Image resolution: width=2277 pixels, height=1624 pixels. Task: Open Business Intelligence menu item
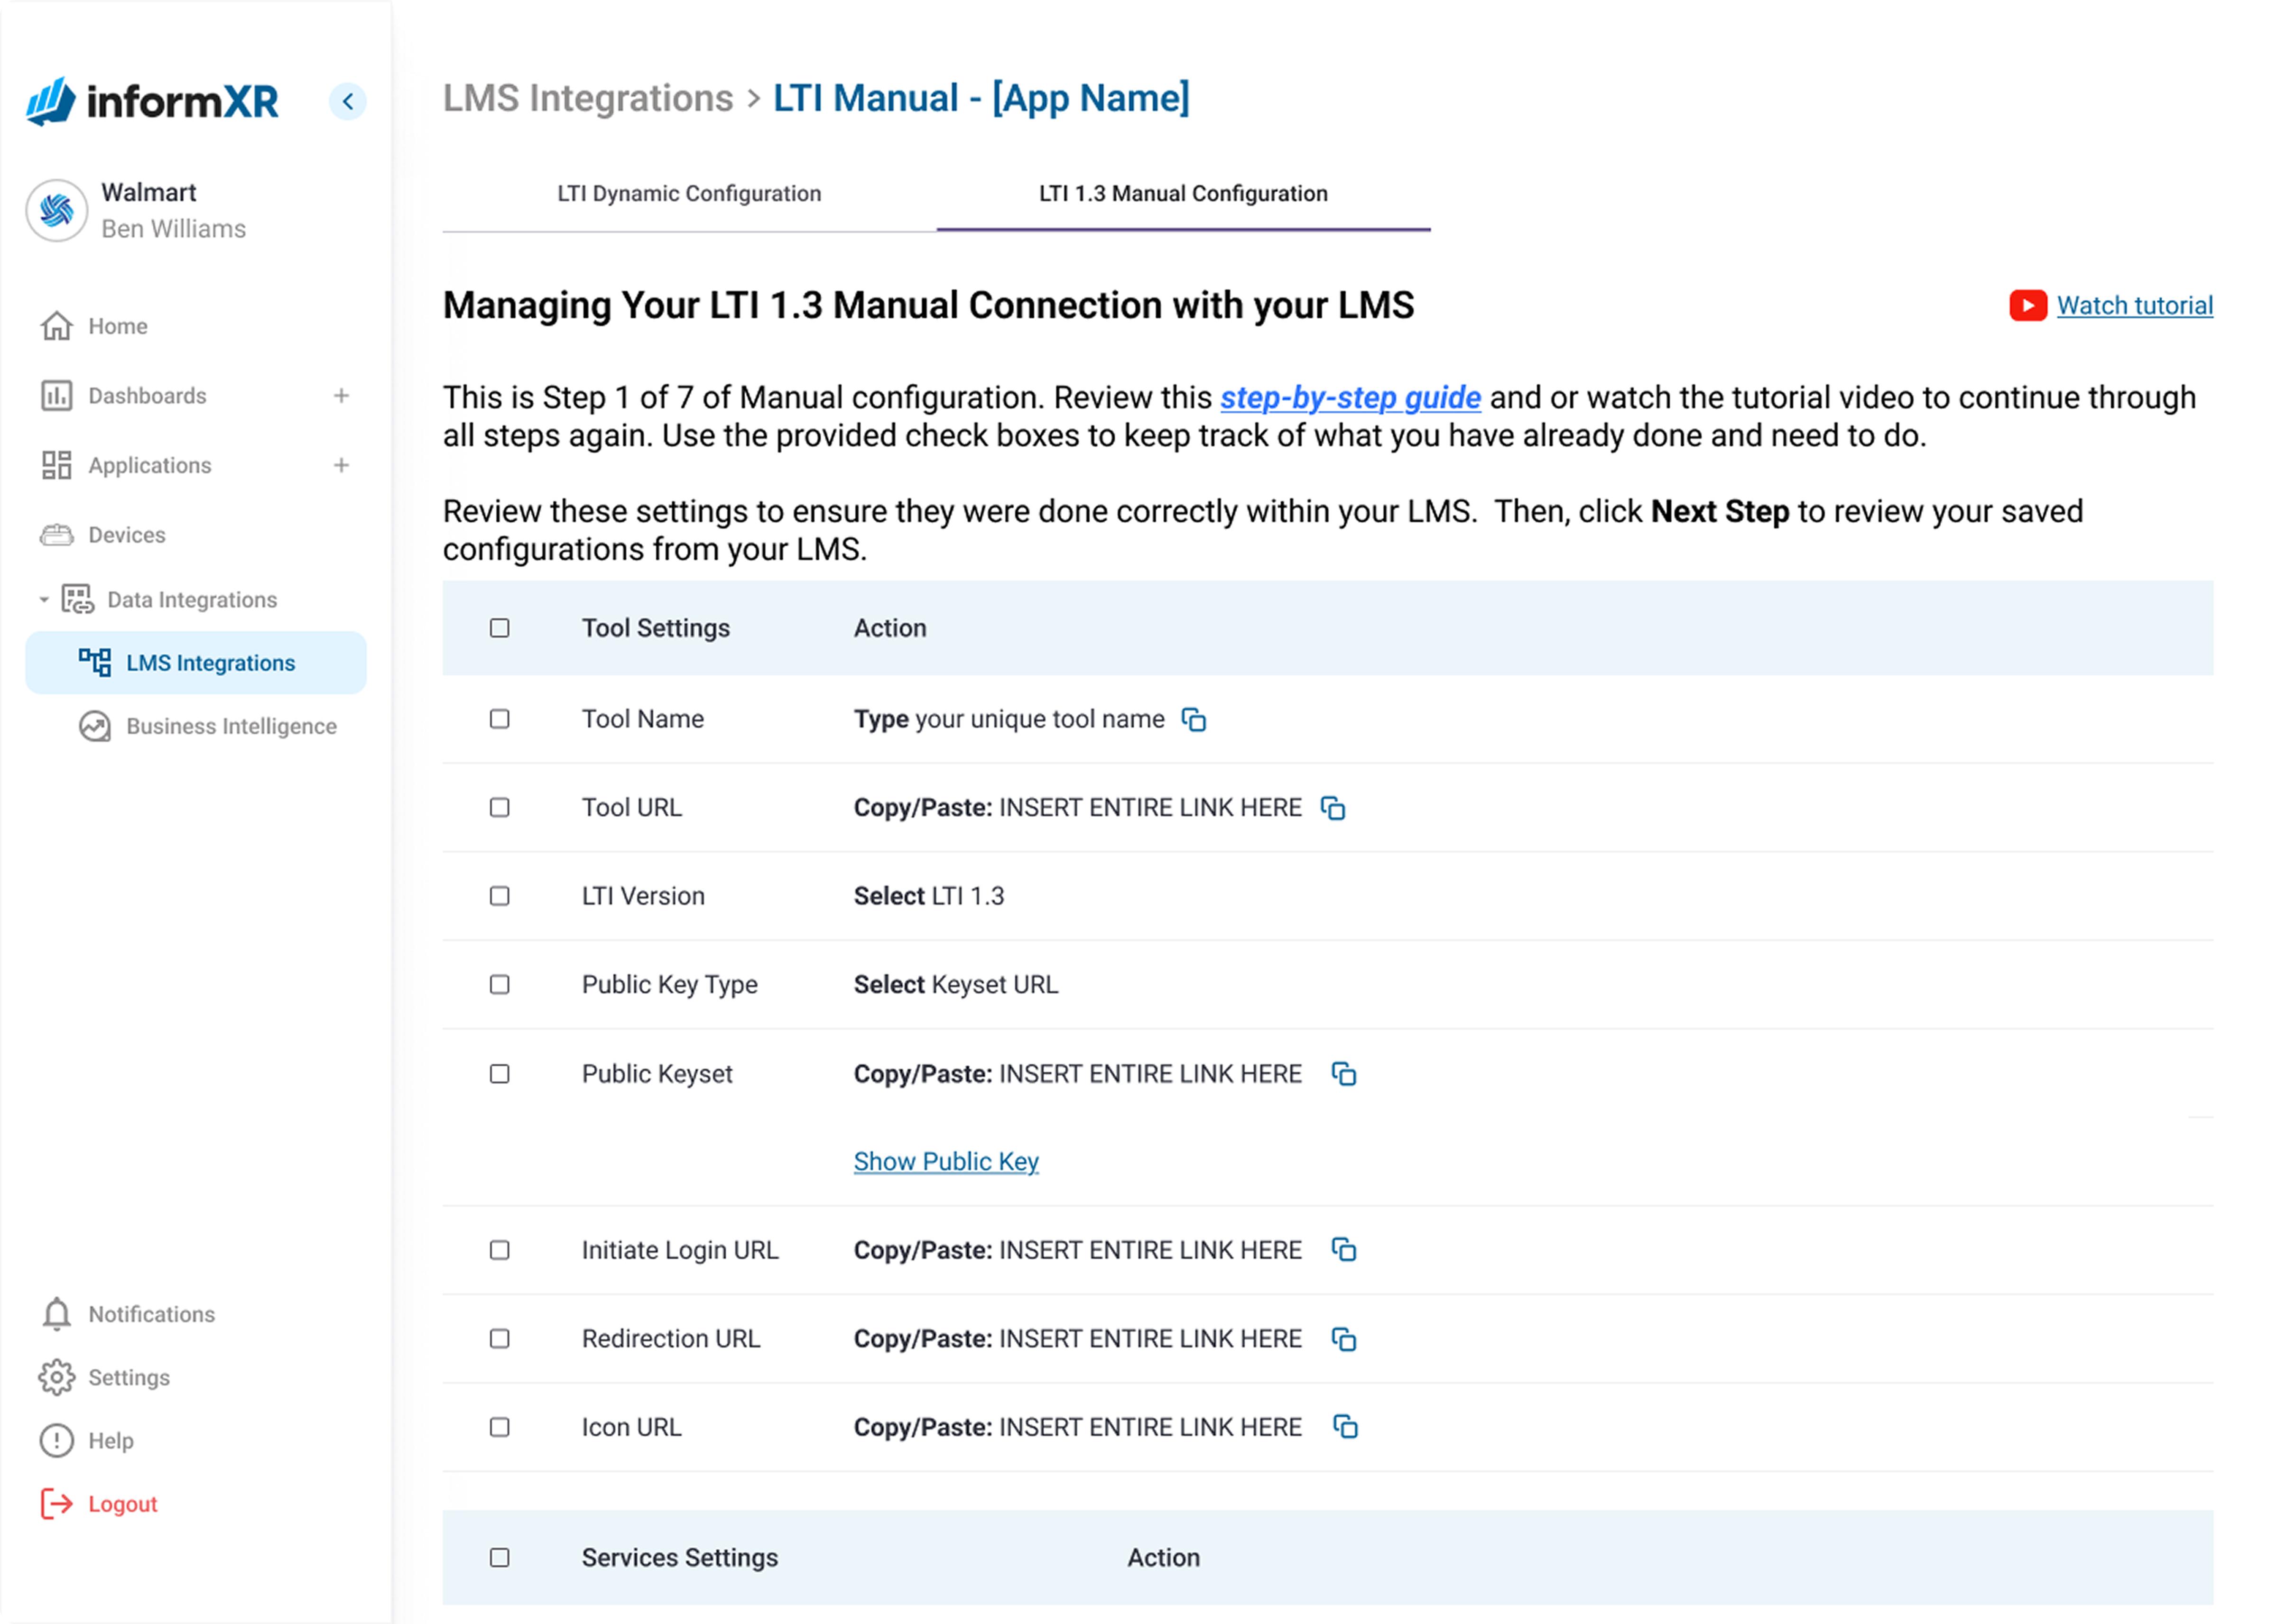coord(231,726)
